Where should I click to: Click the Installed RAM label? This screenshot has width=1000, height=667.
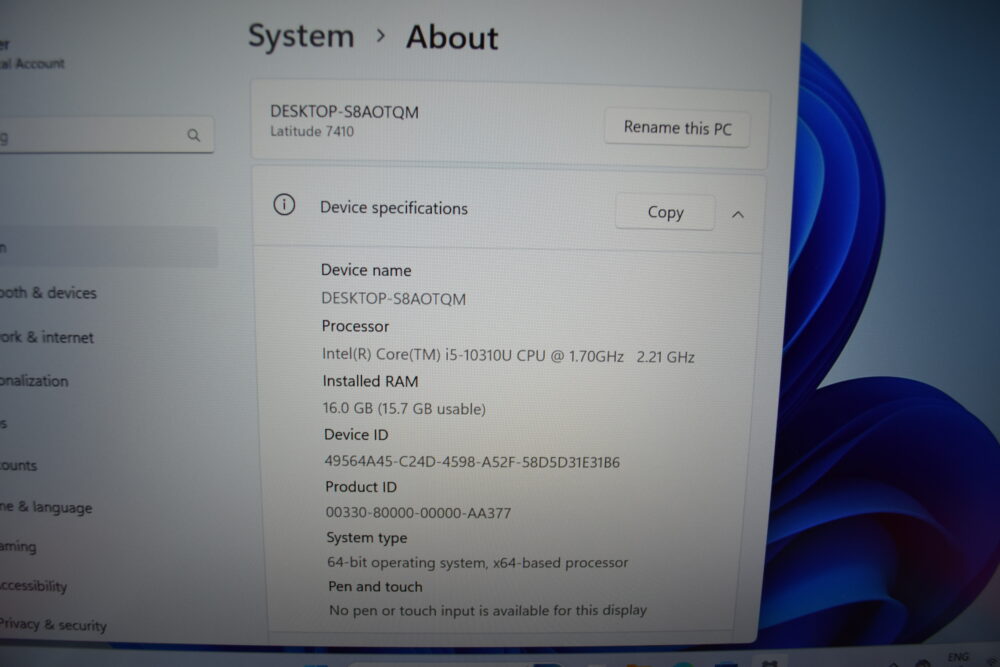pos(370,381)
